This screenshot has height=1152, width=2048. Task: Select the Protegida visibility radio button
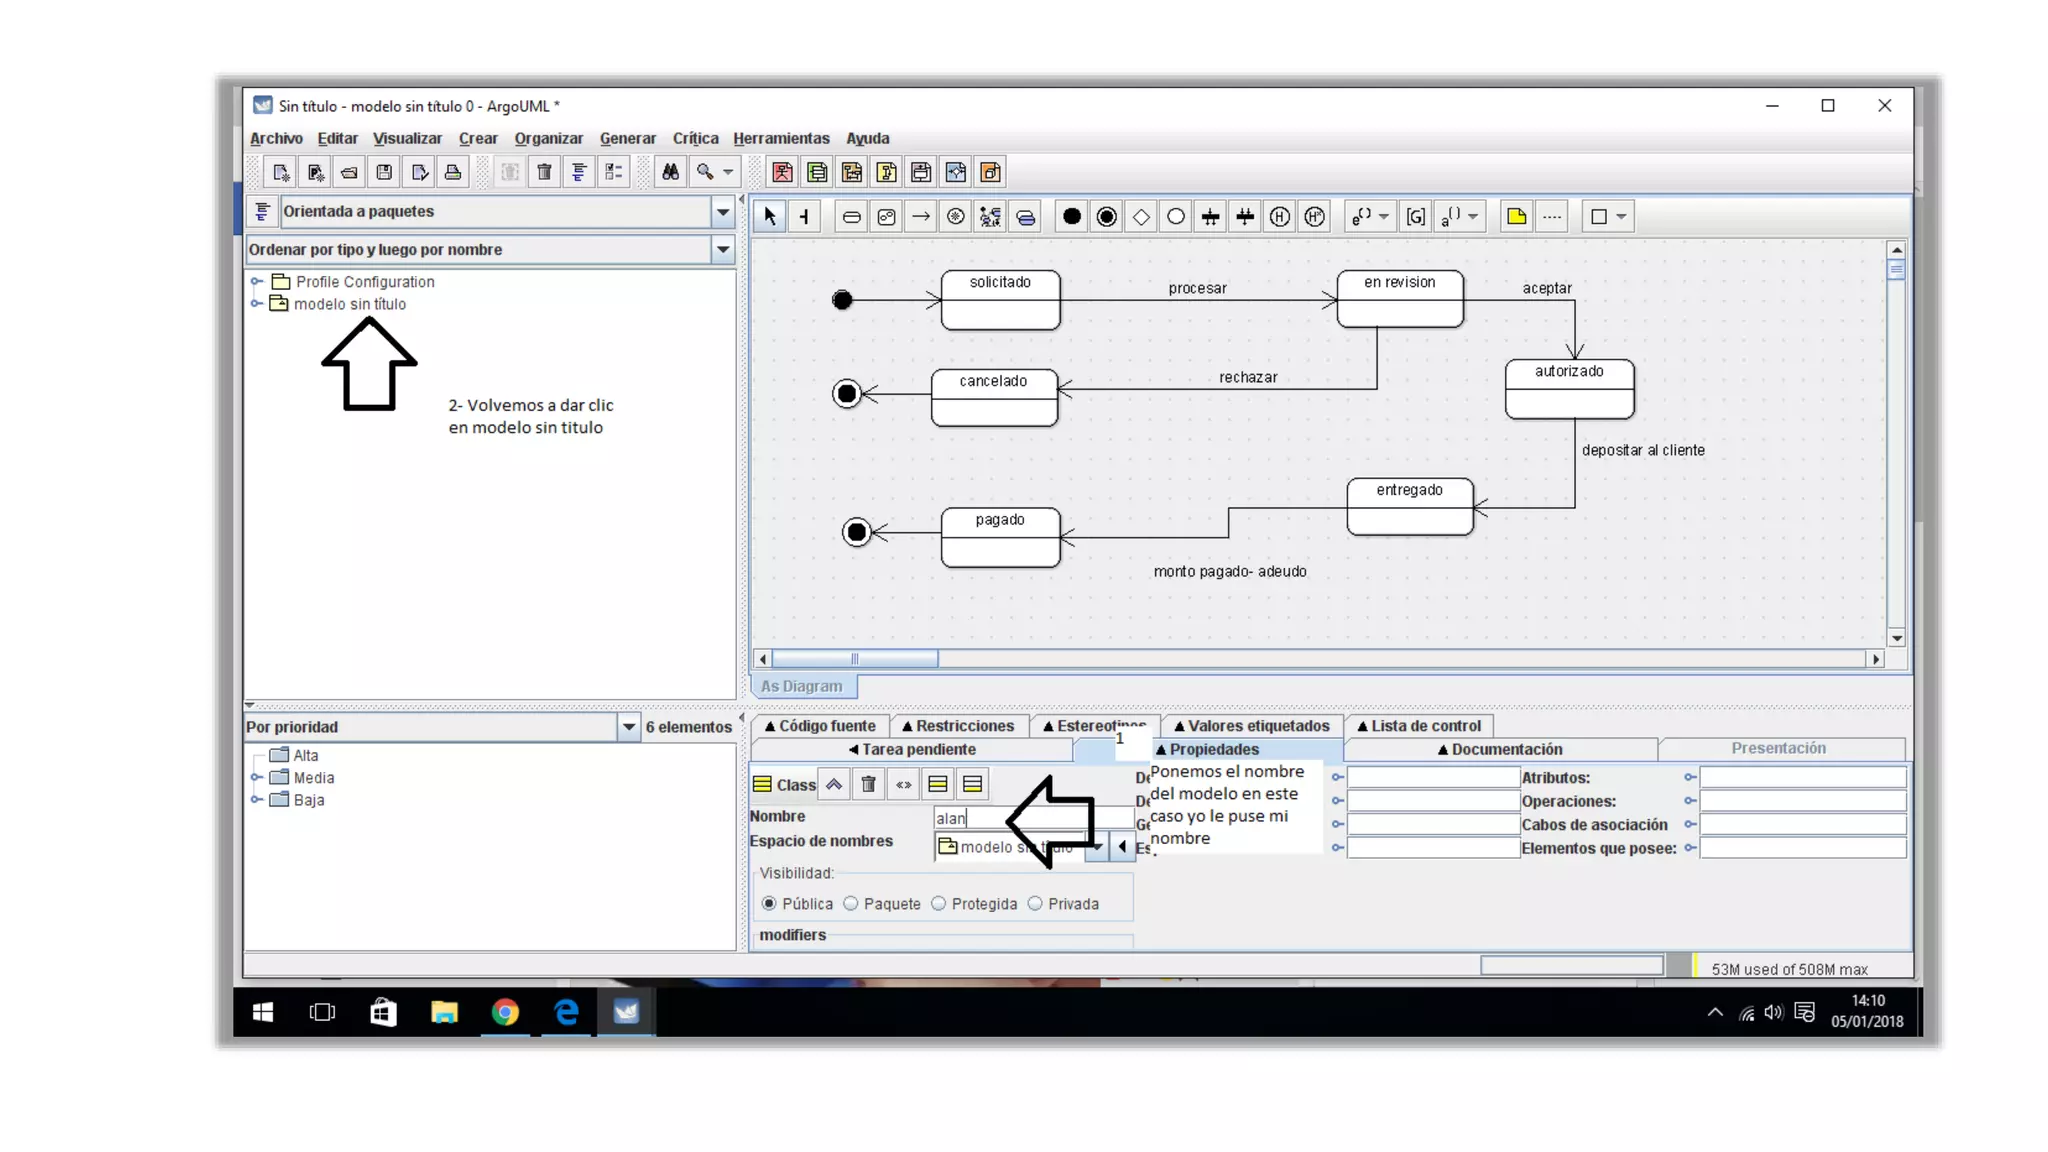pos(938,903)
